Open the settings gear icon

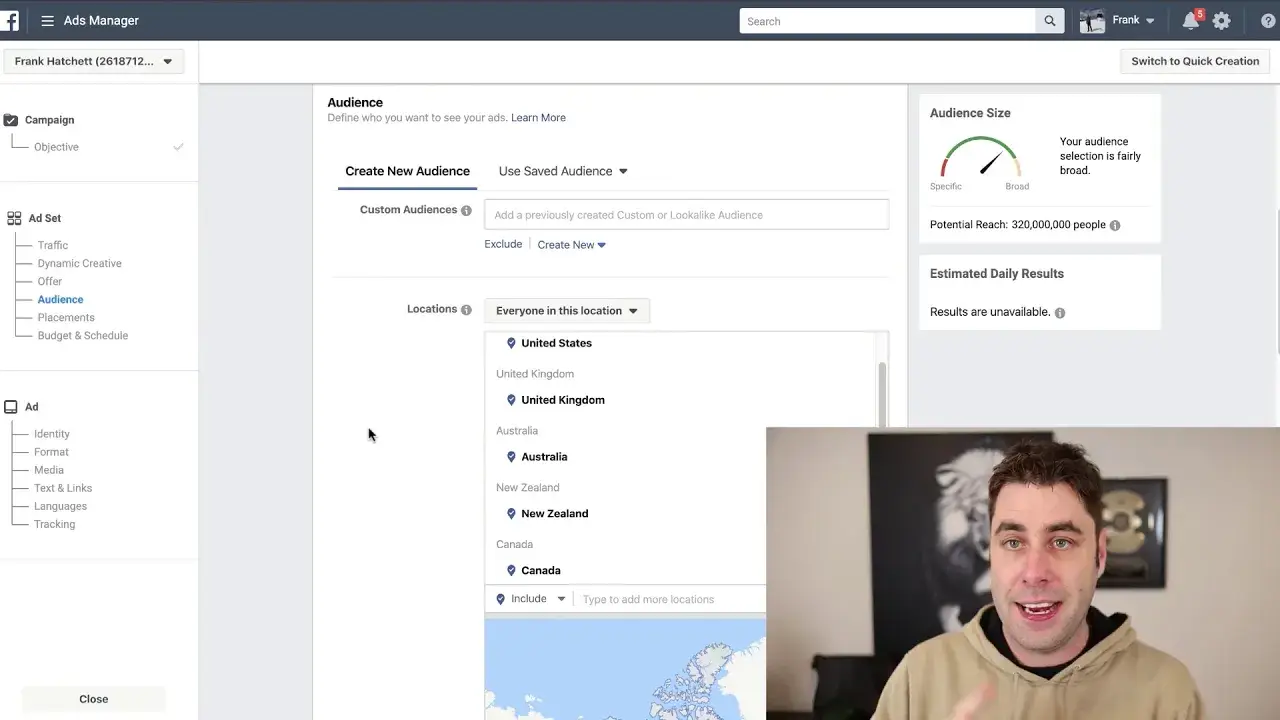click(x=1221, y=21)
